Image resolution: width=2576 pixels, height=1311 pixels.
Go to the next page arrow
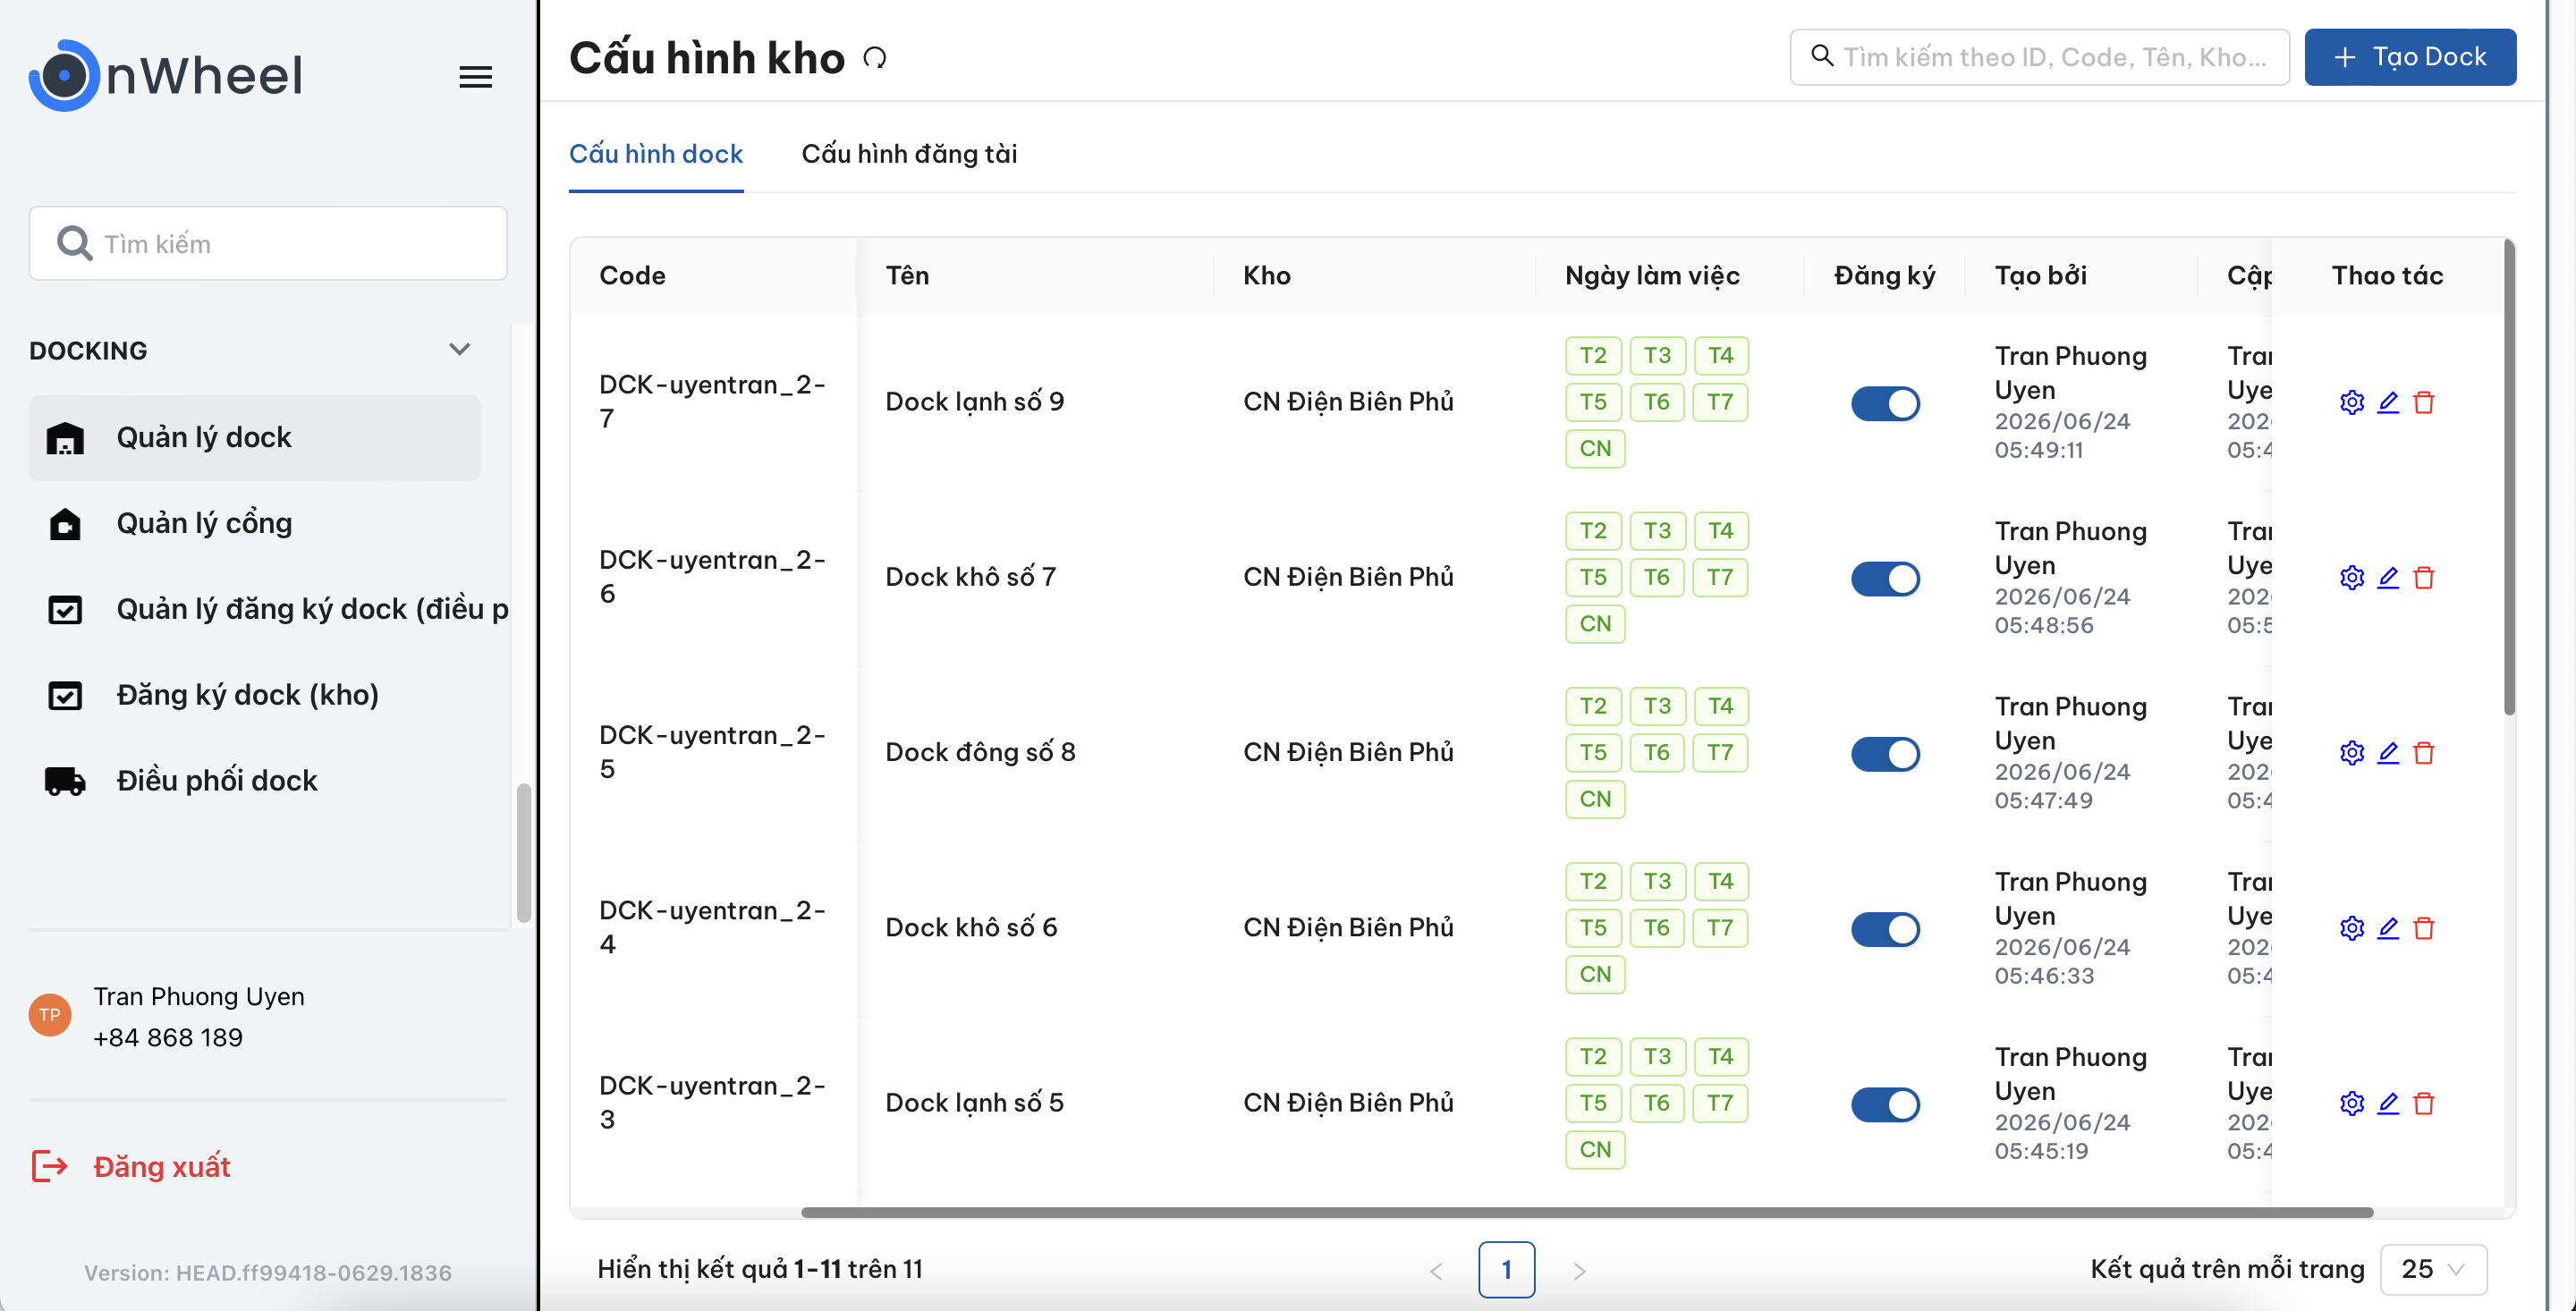tap(1579, 1270)
